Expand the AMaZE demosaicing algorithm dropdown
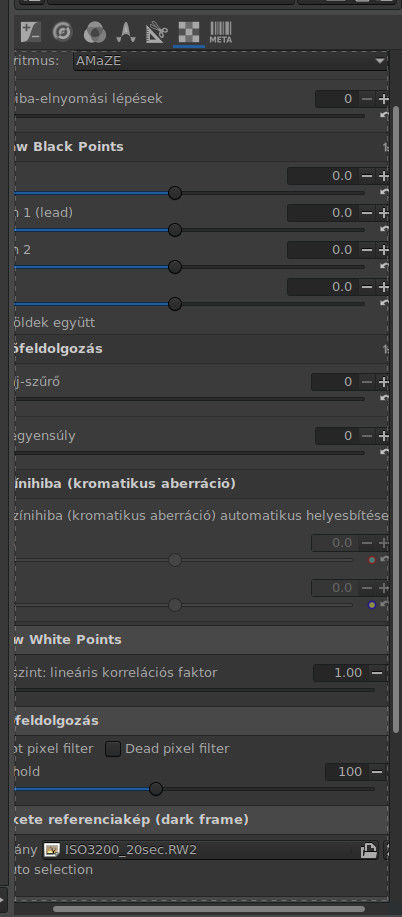This screenshot has height=917, width=402. pyautogui.click(x=231, y=61)
